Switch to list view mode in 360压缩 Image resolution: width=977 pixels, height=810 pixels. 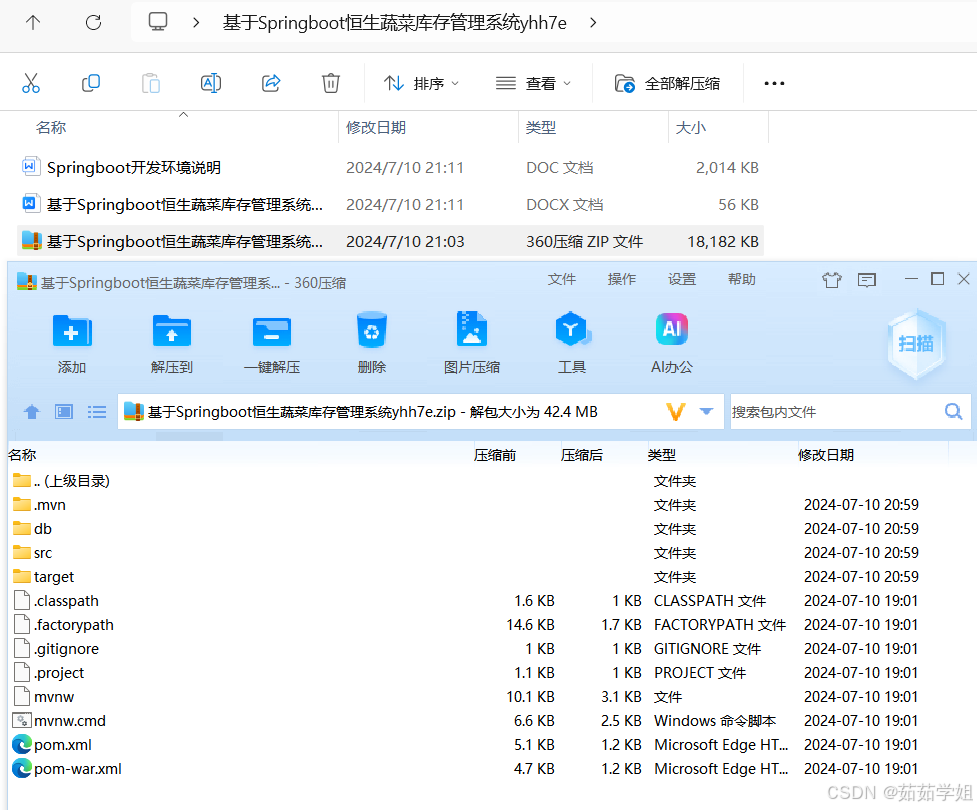(x=97, y=412)
